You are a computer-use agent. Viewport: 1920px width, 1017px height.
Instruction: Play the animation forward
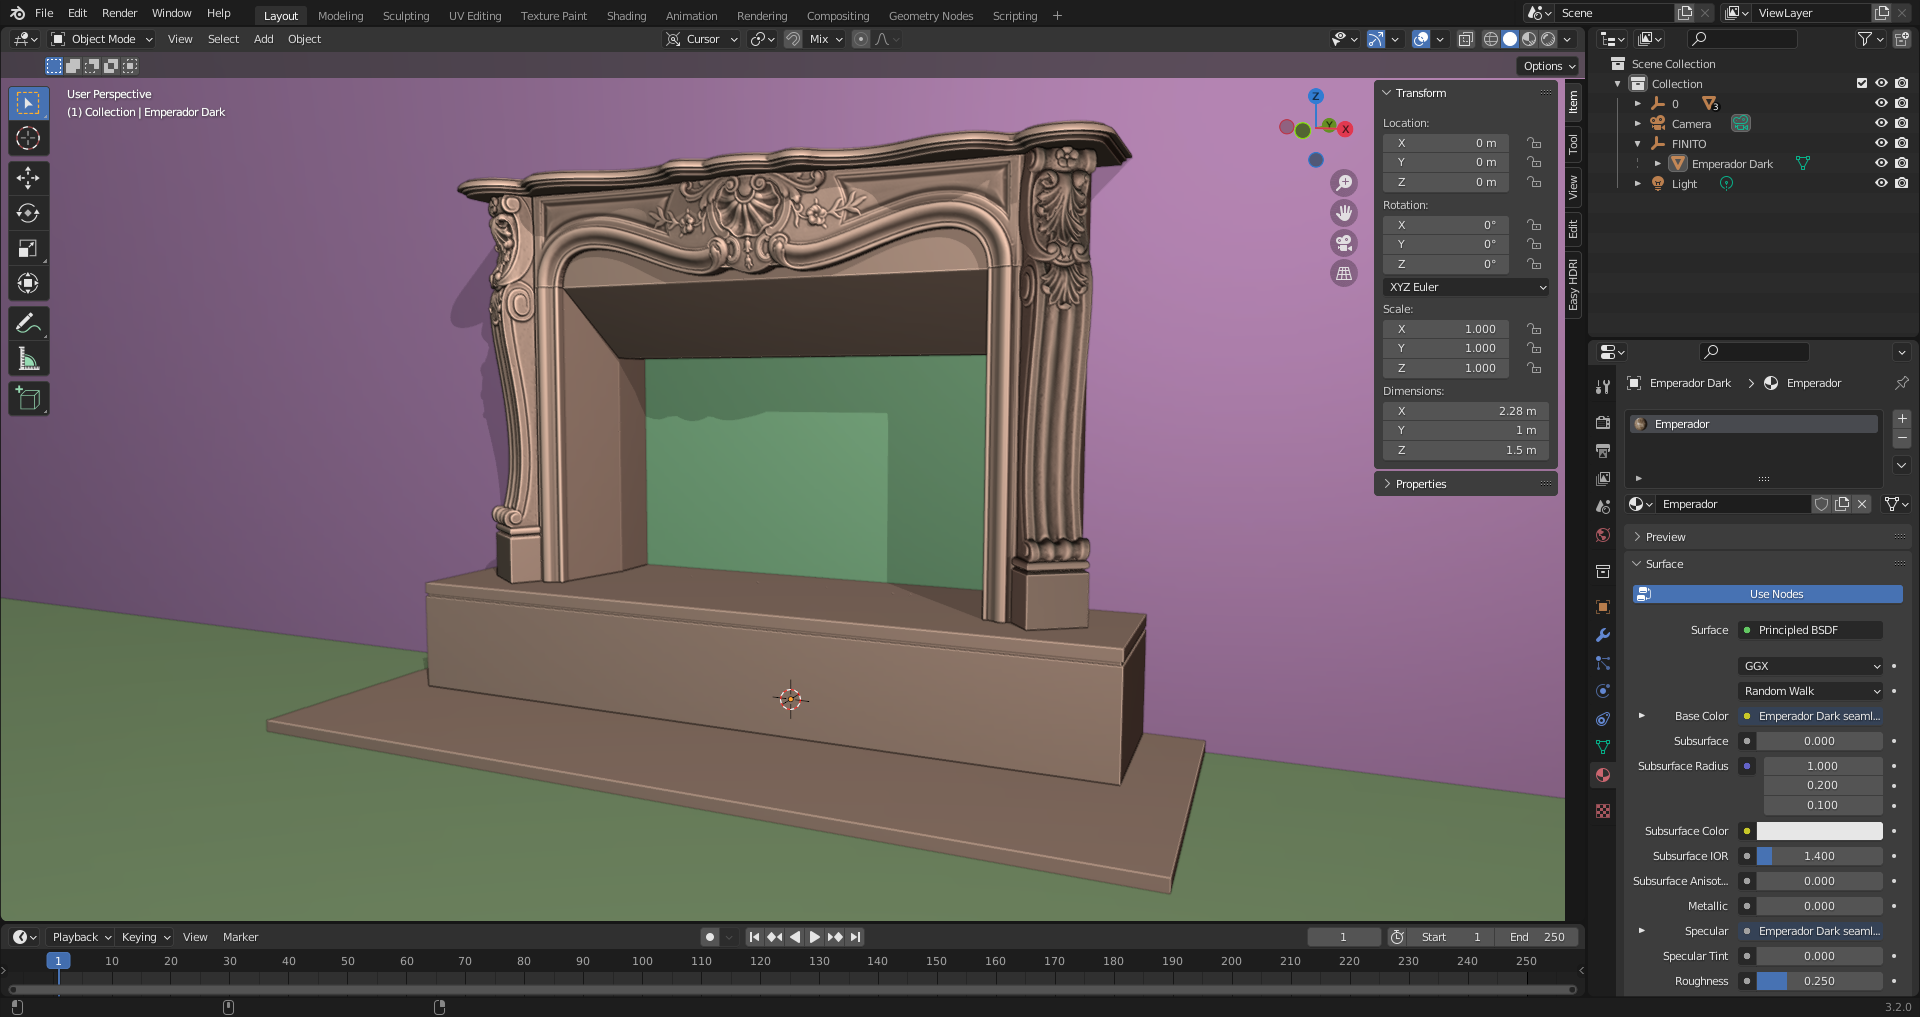click(814, 937)
